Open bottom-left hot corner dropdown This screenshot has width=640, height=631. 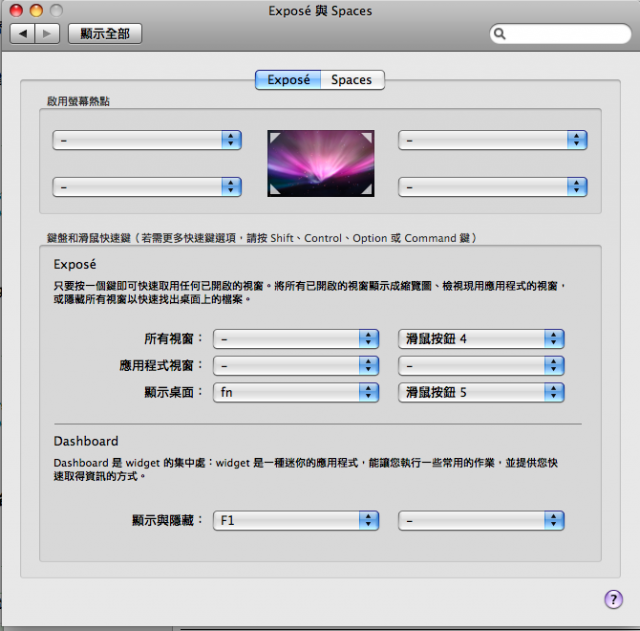(x=147, y=187)
